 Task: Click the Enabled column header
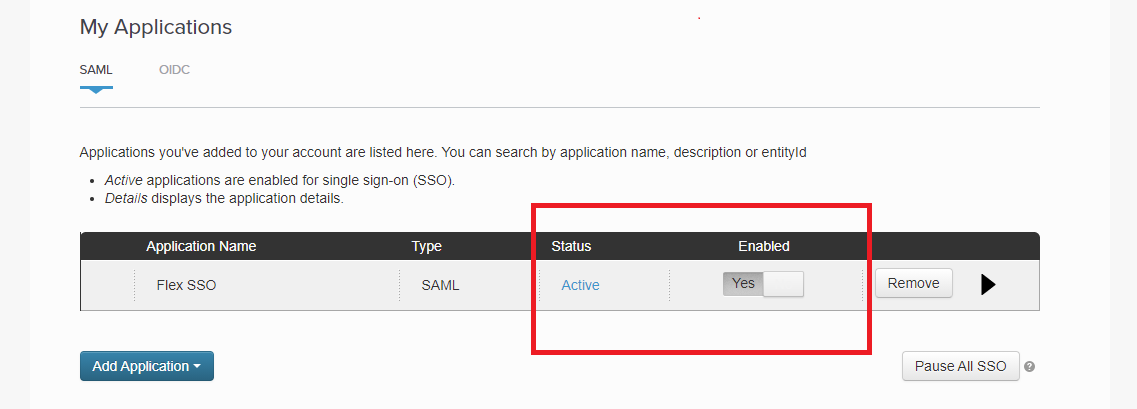[764, 246]
